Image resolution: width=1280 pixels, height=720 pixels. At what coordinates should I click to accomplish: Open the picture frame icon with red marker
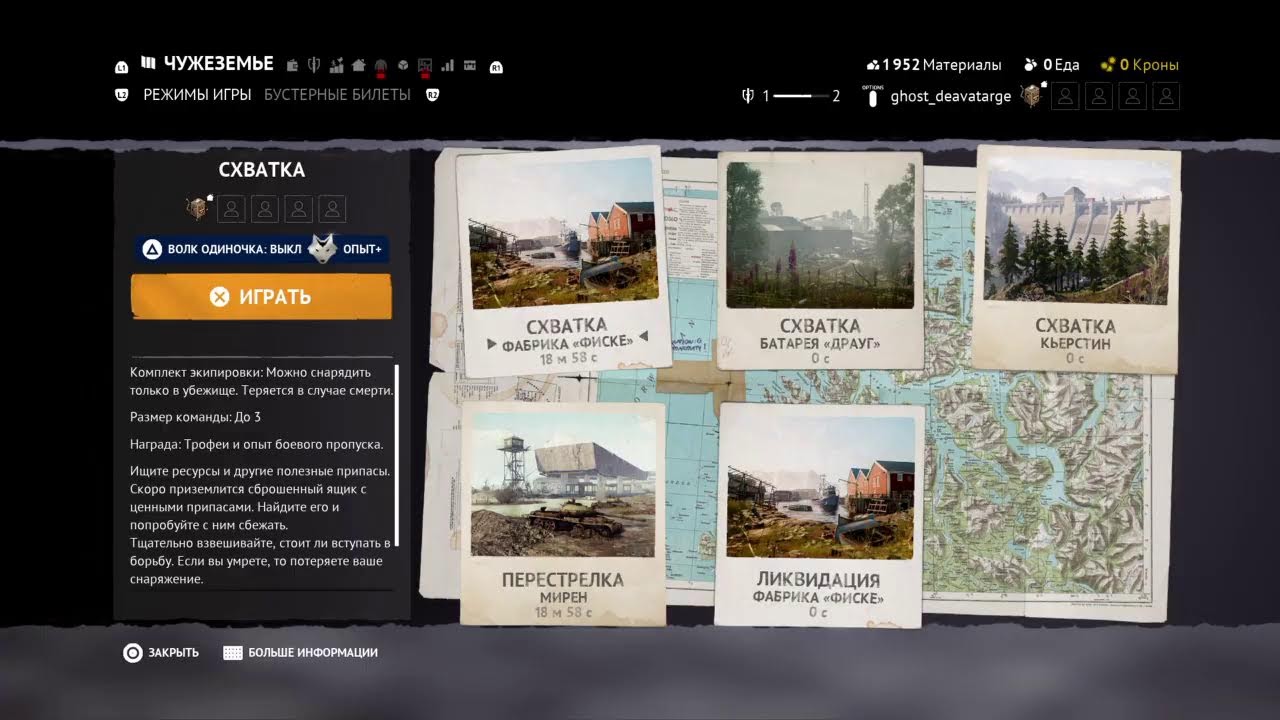point(425,67)
